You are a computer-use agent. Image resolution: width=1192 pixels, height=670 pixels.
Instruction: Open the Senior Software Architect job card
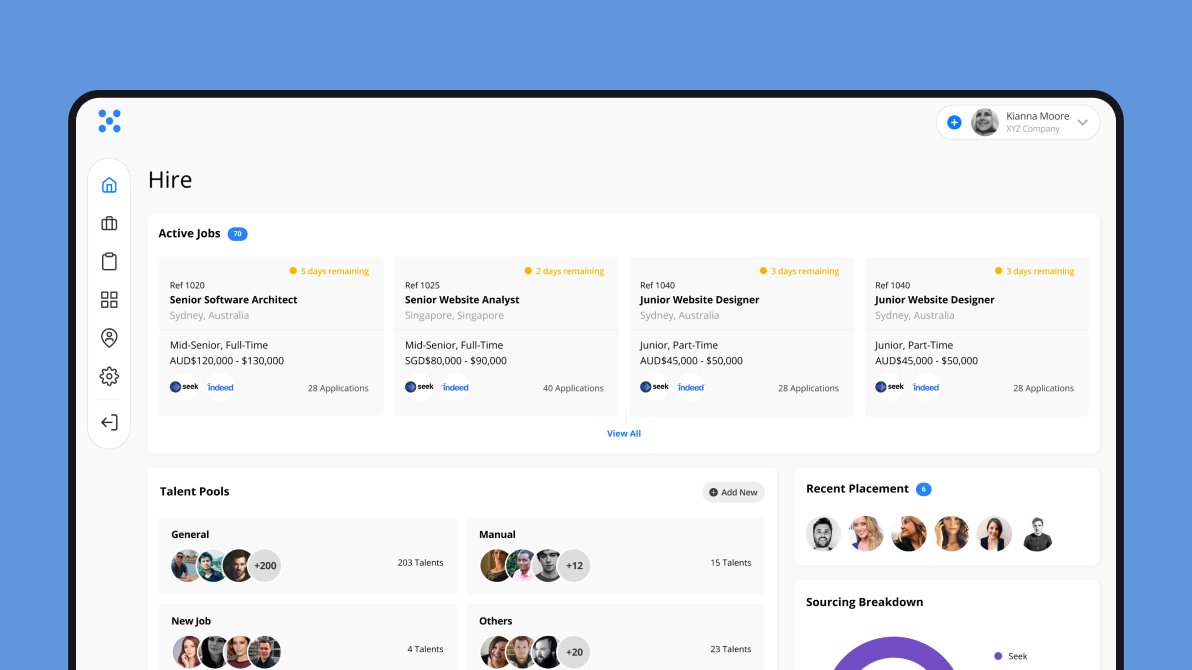tap(271, 336)
